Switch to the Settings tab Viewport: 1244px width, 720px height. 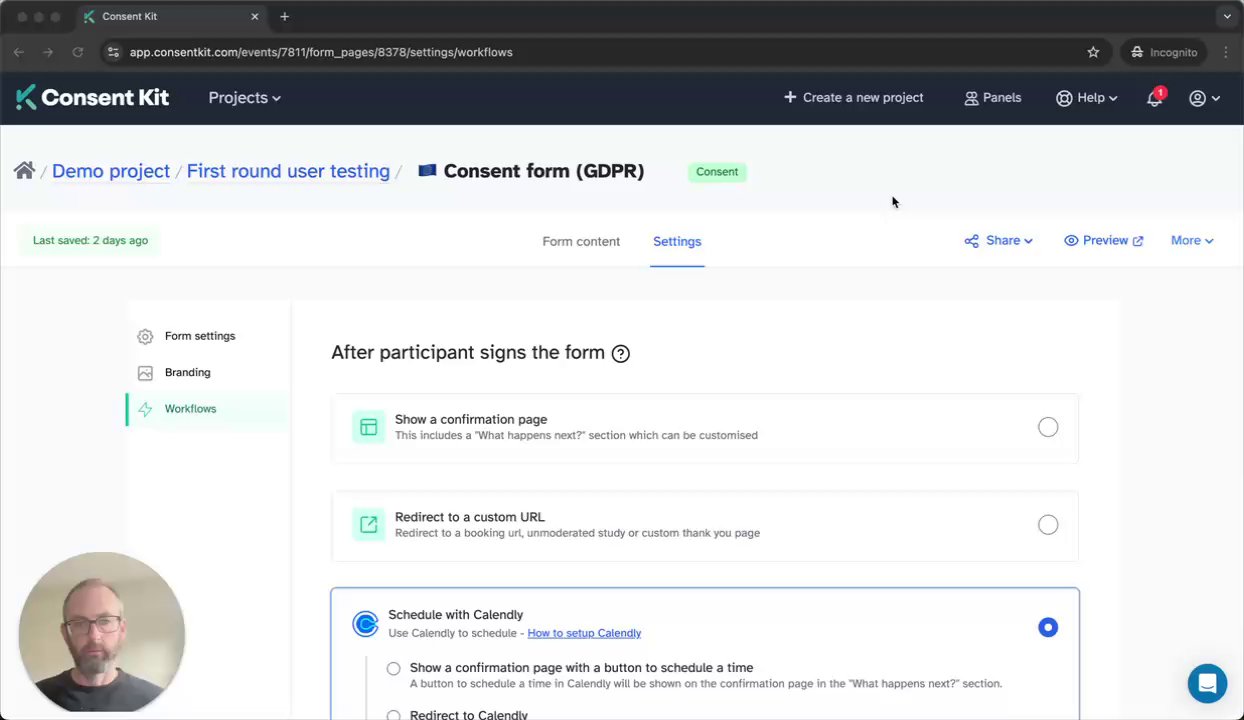[x=677, y=242]
